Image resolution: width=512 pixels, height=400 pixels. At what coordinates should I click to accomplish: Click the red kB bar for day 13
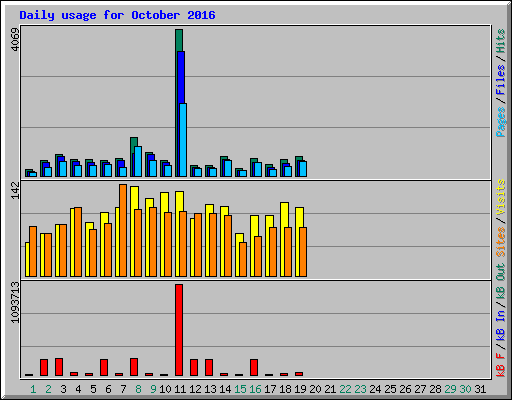click(209, 368)
